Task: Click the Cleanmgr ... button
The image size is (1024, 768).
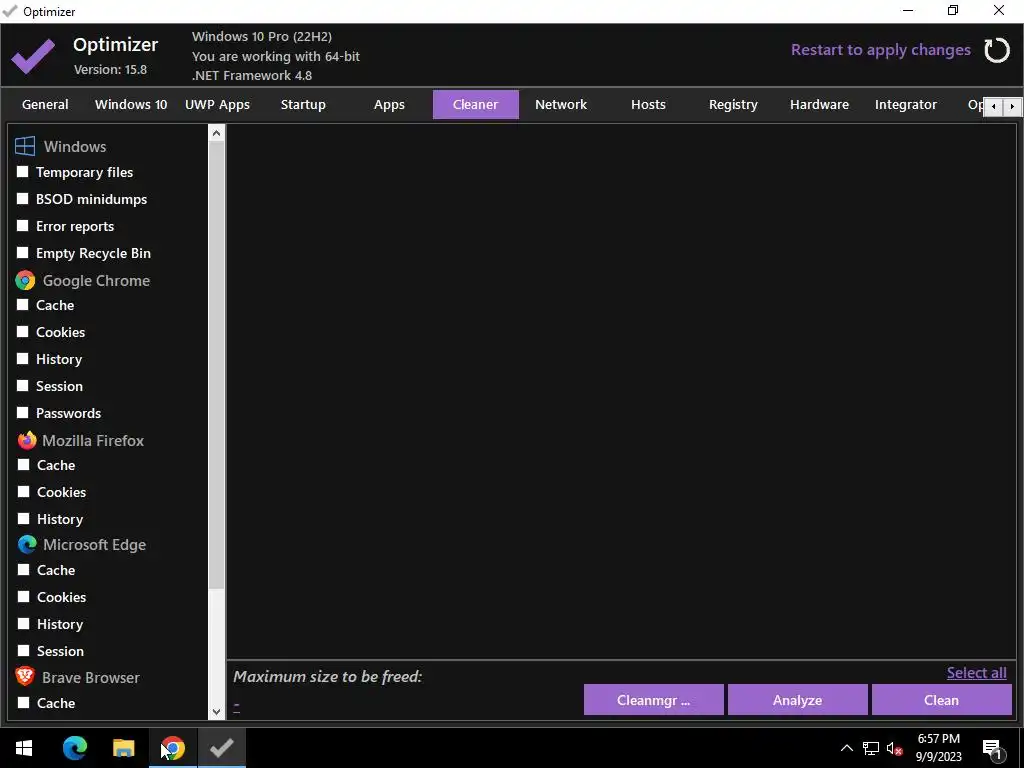Action: click(654, 700)
